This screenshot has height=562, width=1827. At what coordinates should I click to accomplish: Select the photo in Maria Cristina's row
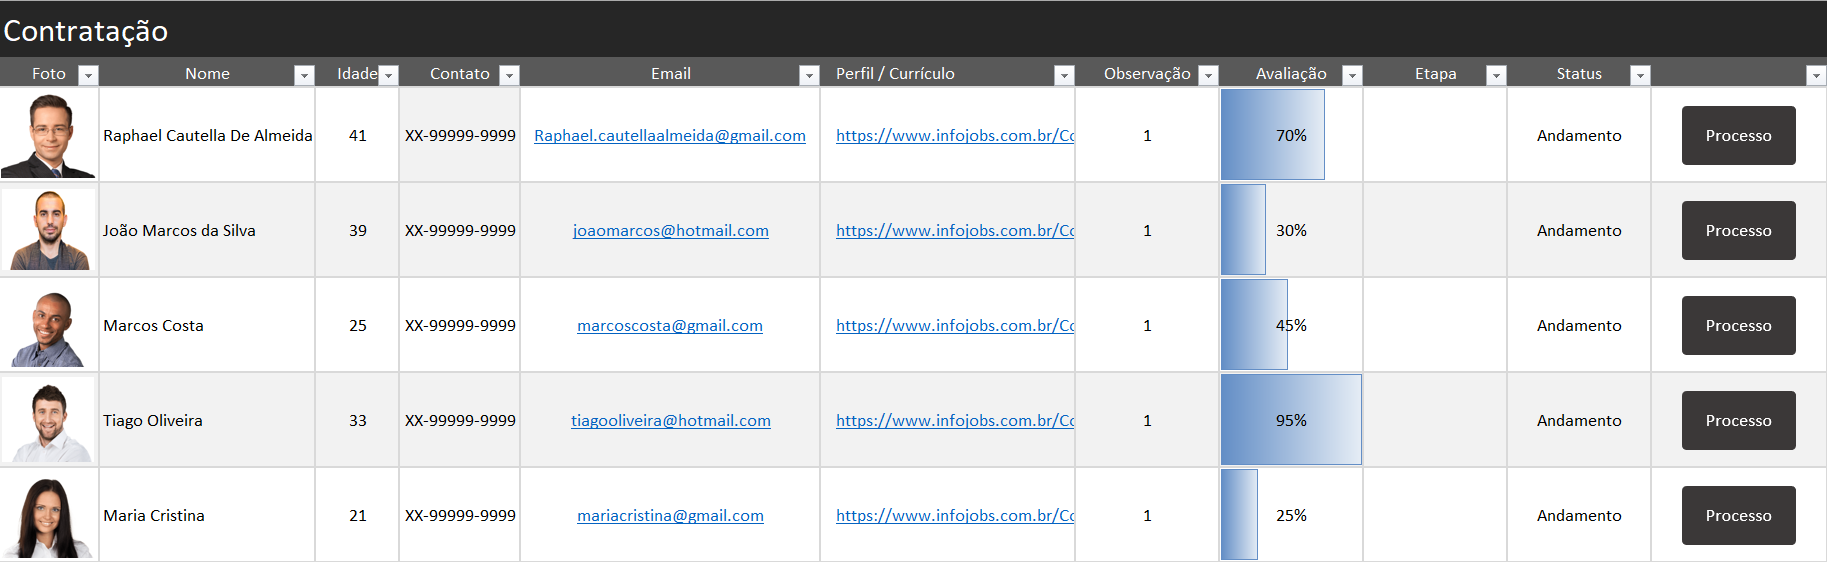(48, 516)
